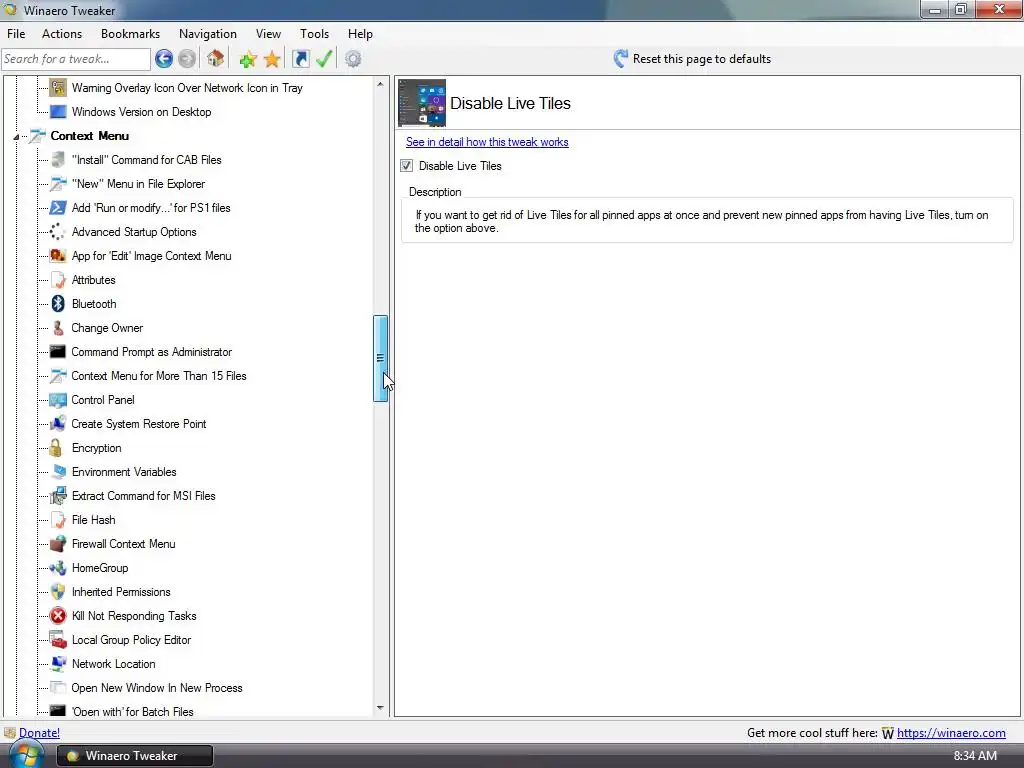Select 'Warning Overlay Icon Over Network Icon in Tray'
Screen dimensions: 1024x768
[x=187, y=88]
